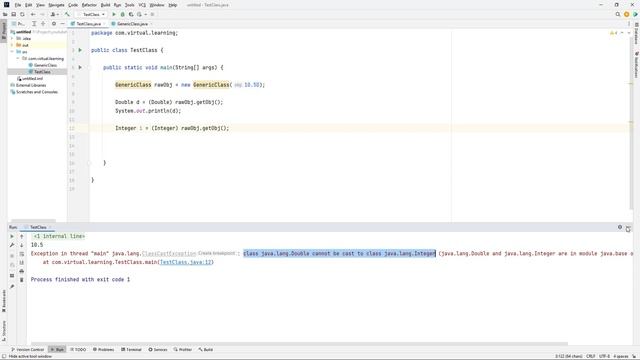
Task: Open the File menu
Action: 18,5
